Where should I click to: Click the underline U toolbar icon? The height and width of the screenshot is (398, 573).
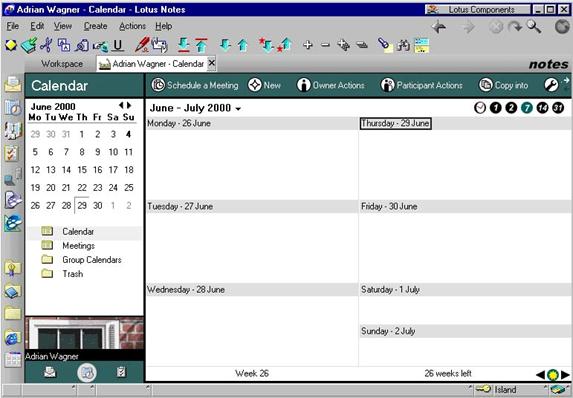point(118,45)
